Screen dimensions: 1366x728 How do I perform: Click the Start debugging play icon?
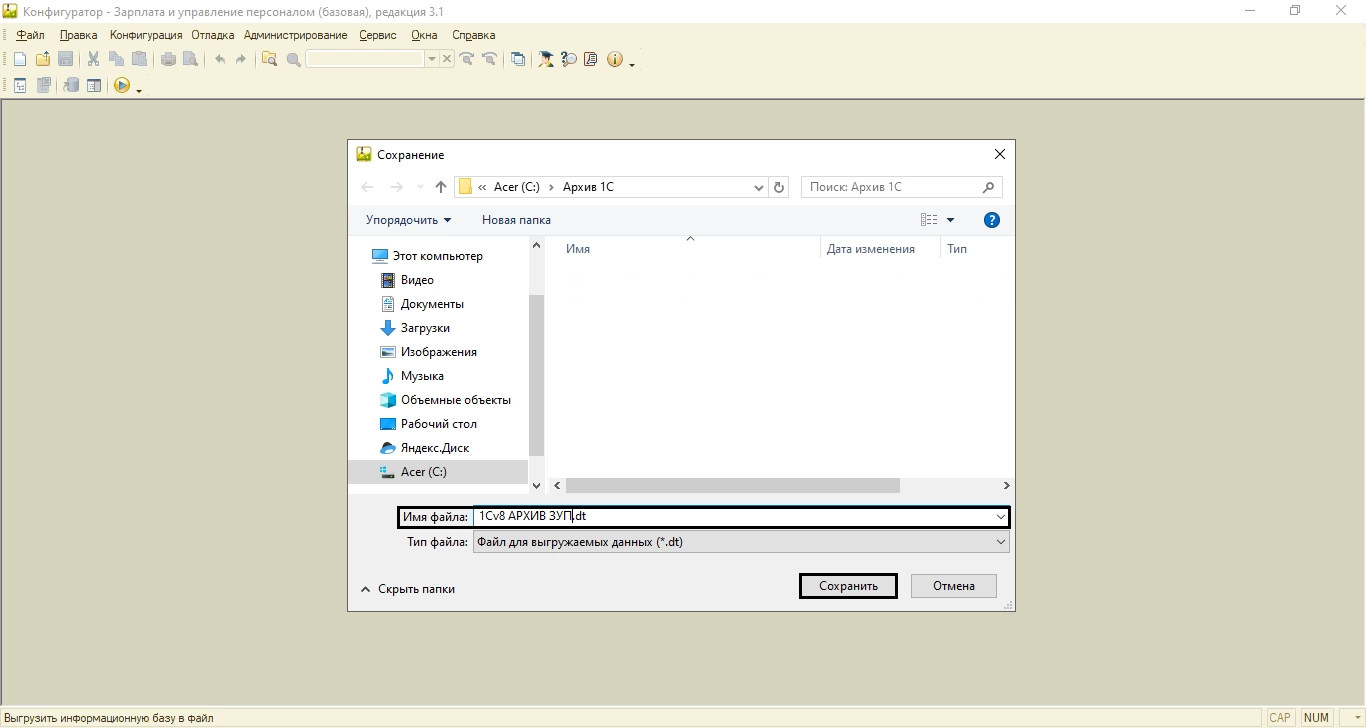tap(122, 86)
